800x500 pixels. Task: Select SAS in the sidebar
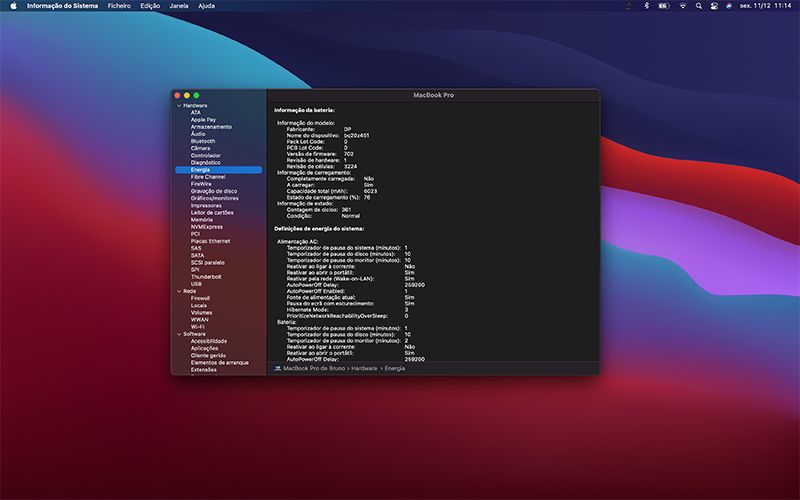(196, 248)
